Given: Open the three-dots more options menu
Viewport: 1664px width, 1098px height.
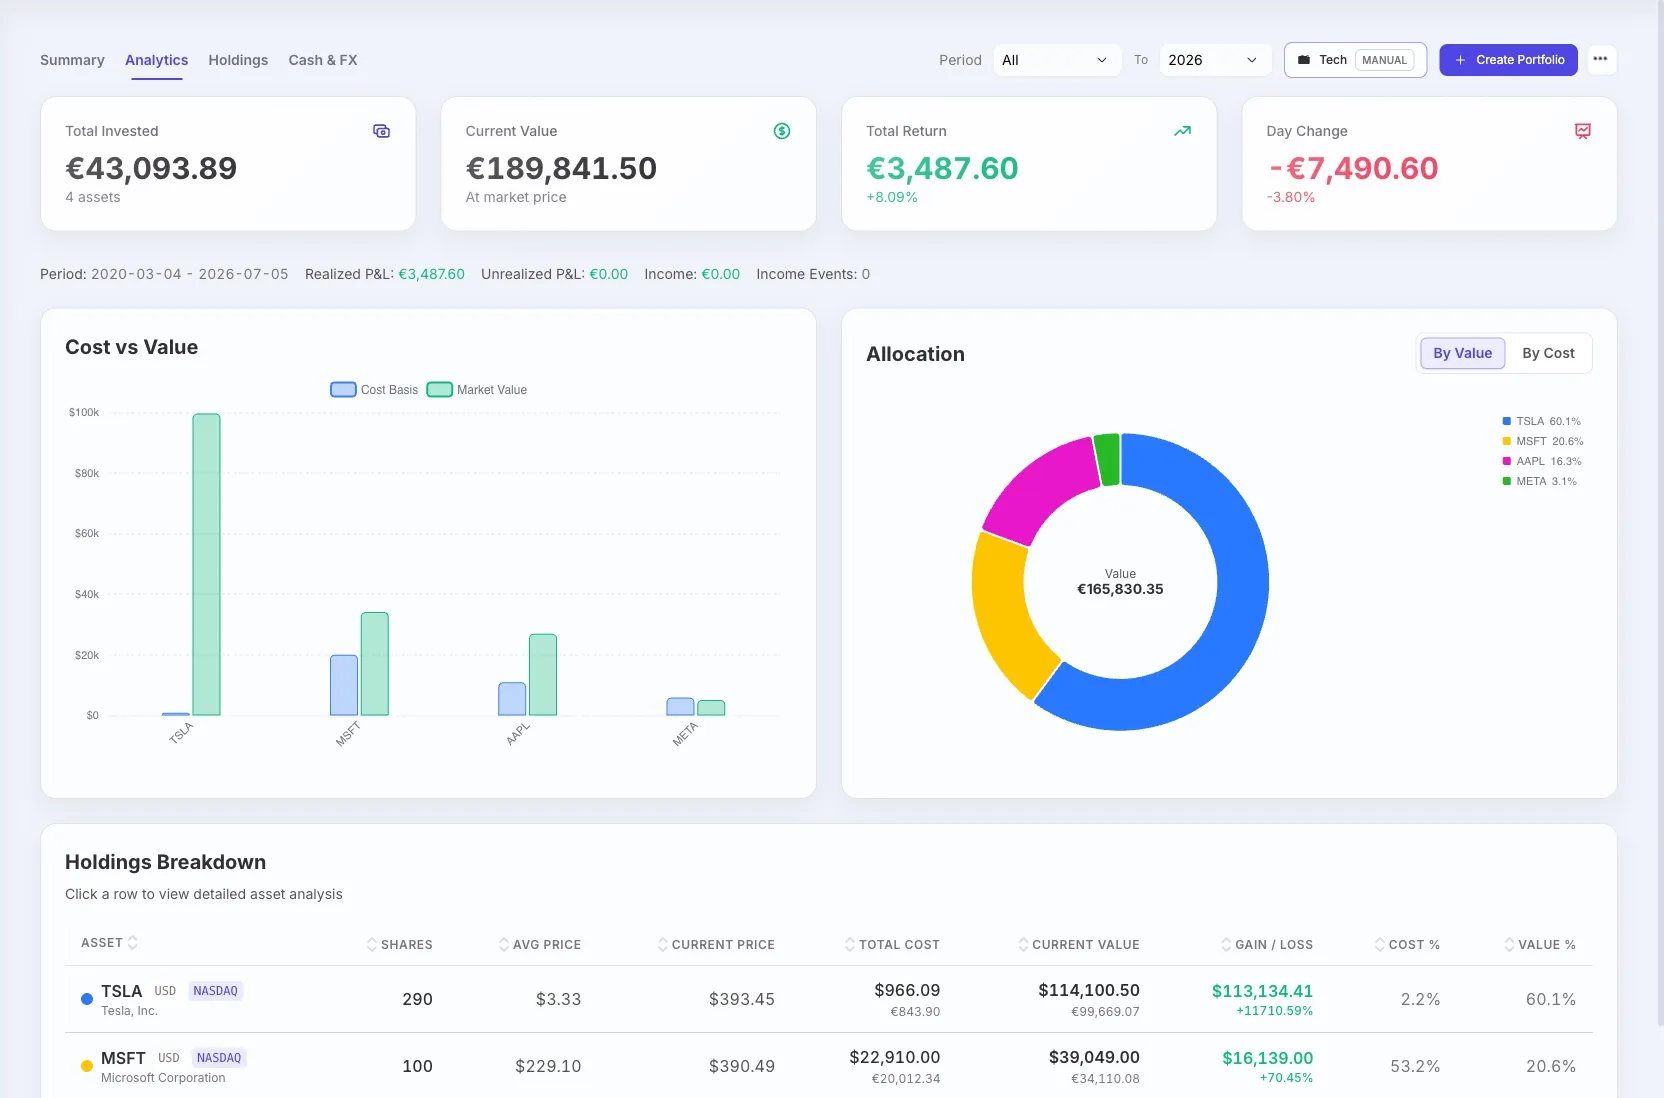Looking at the screenshot, I should point(1600,59).
